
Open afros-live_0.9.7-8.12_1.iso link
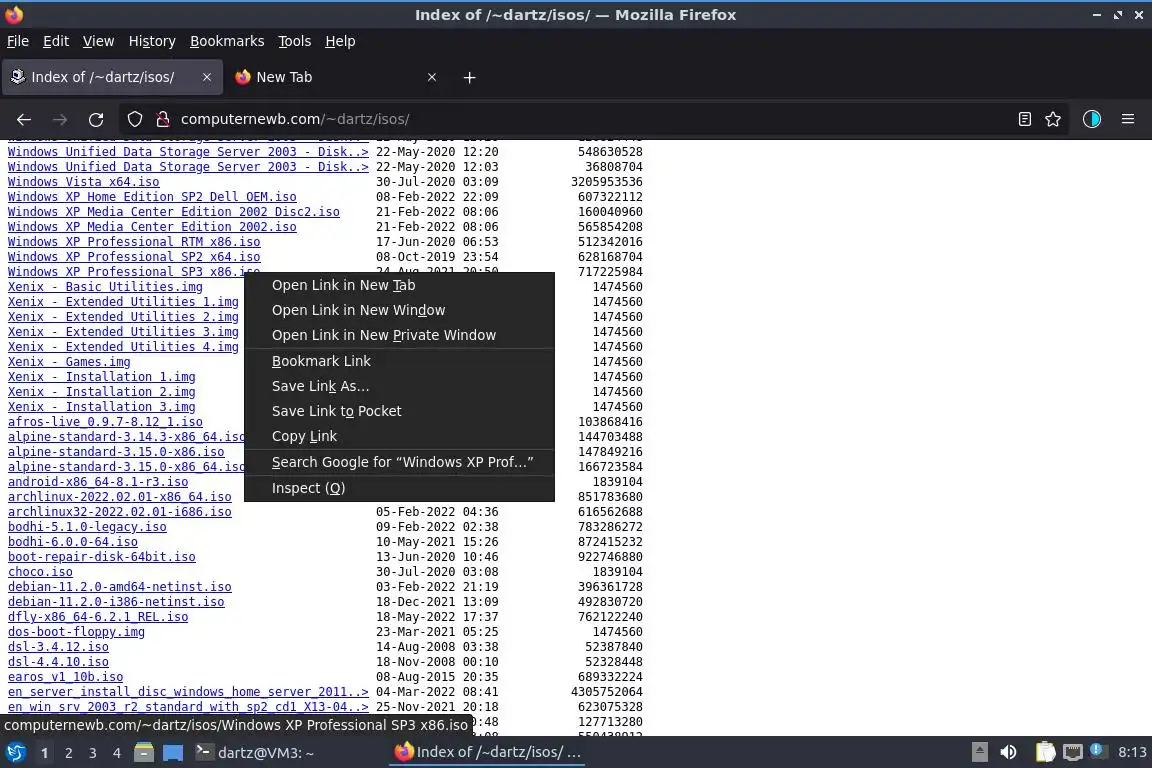(105, 422)
